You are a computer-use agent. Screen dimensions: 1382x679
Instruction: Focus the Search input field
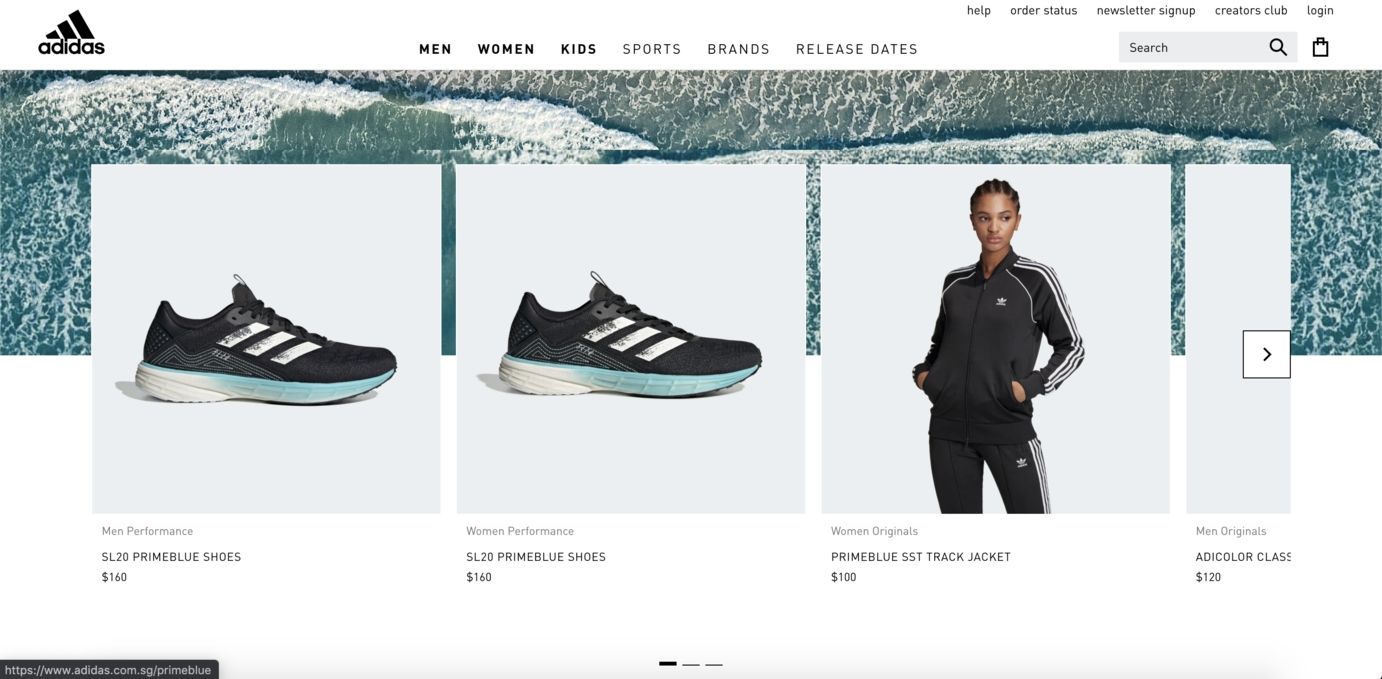(x=1190, y=47)
